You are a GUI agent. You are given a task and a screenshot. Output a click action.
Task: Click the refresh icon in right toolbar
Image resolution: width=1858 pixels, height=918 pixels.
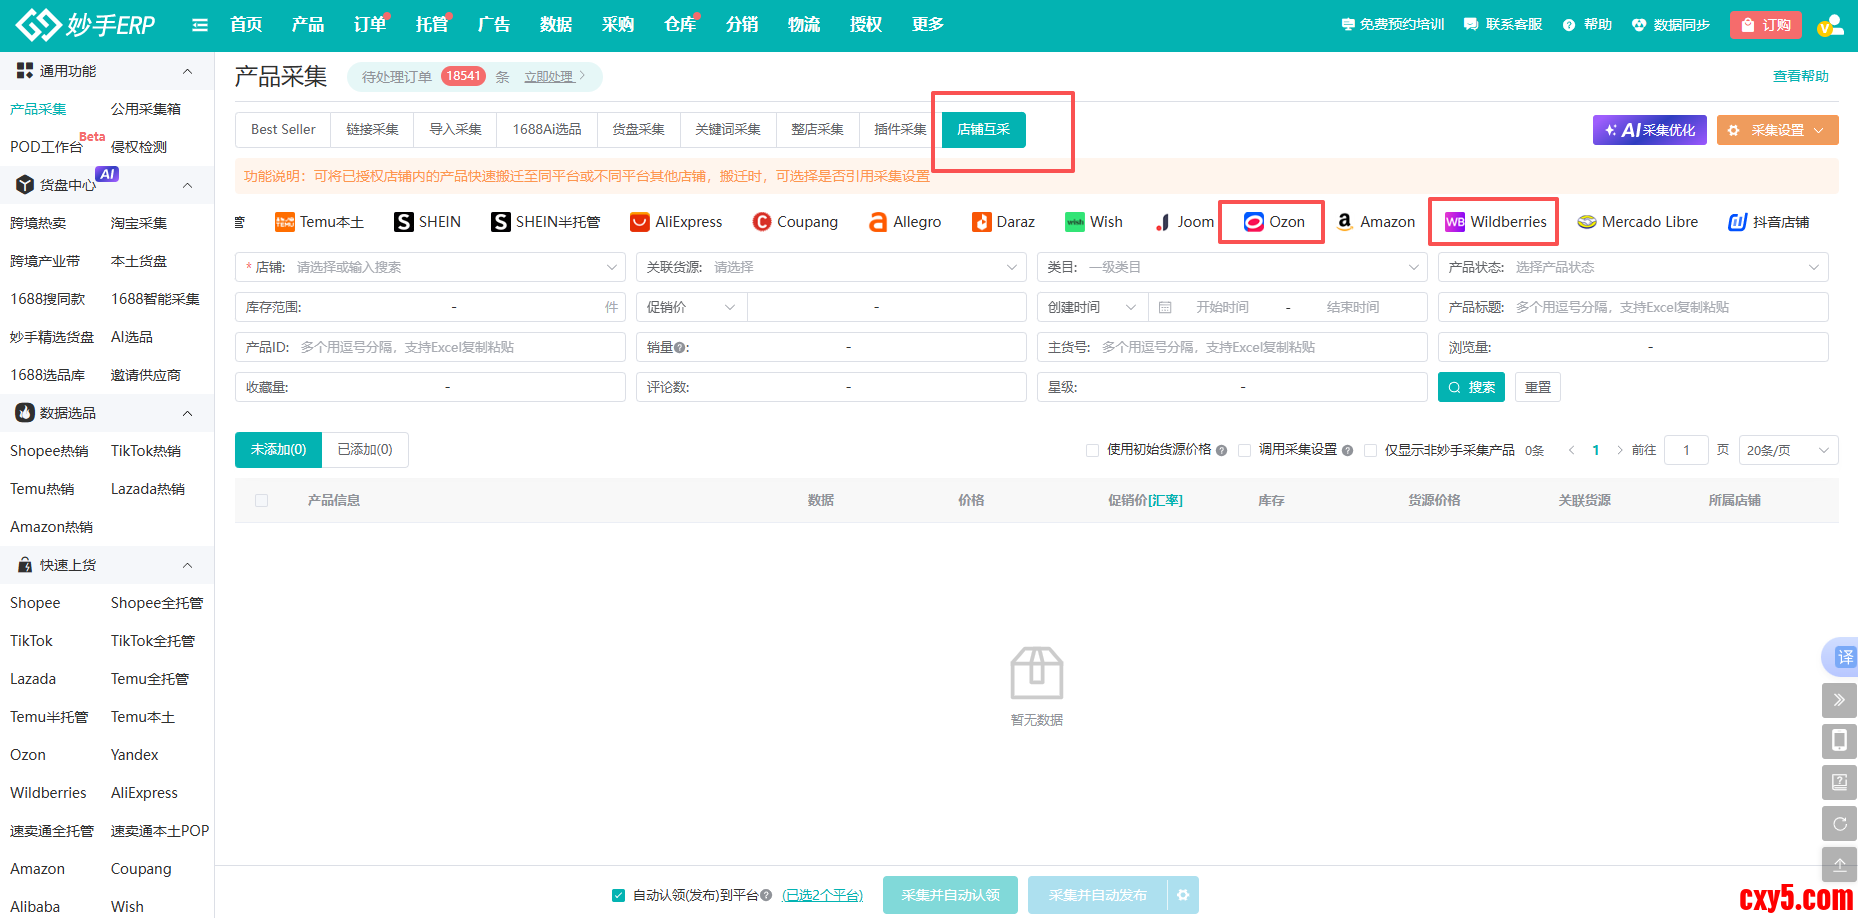[x=1839, y=823]
